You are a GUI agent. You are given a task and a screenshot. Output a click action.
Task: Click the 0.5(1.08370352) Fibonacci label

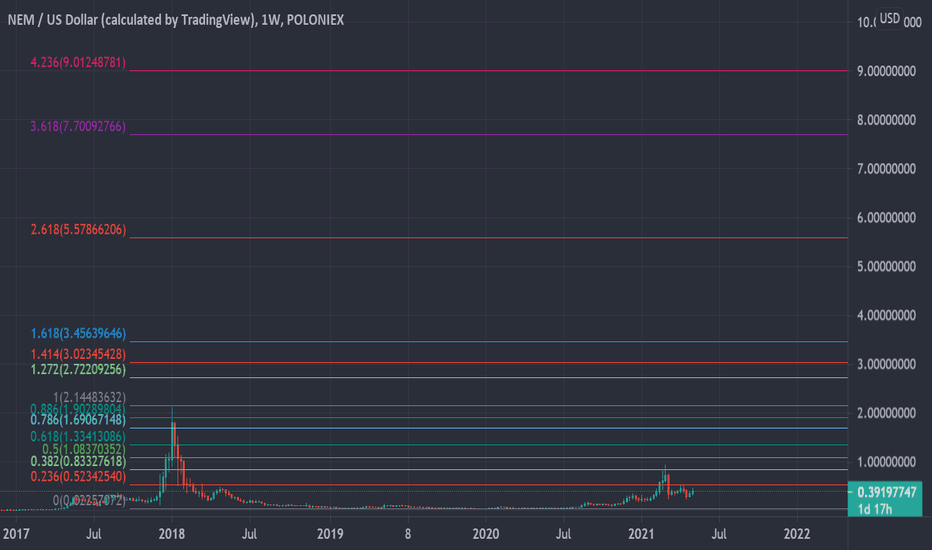(x=84, y=449)
